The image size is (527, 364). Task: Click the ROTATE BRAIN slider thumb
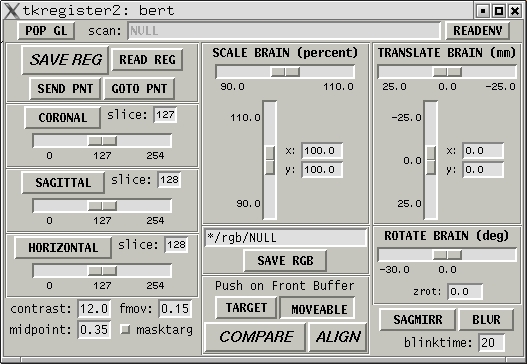(447, 255)
